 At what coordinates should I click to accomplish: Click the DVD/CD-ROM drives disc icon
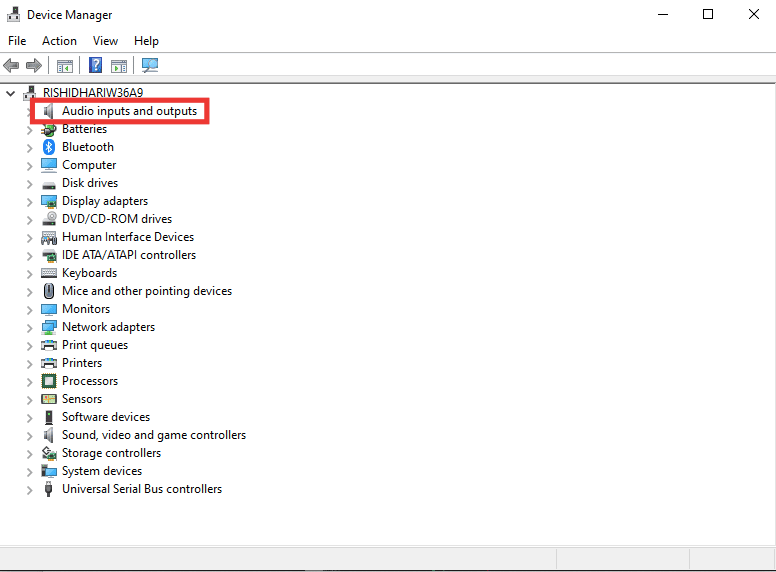click(x=48, y=219)
